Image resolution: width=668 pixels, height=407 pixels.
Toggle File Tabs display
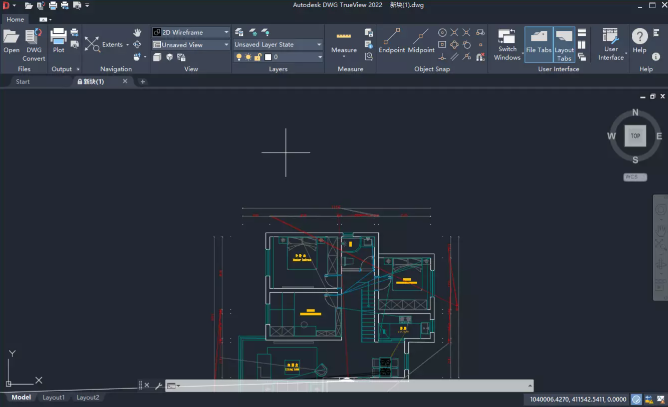pyautogui.click(x=538, y=44)
